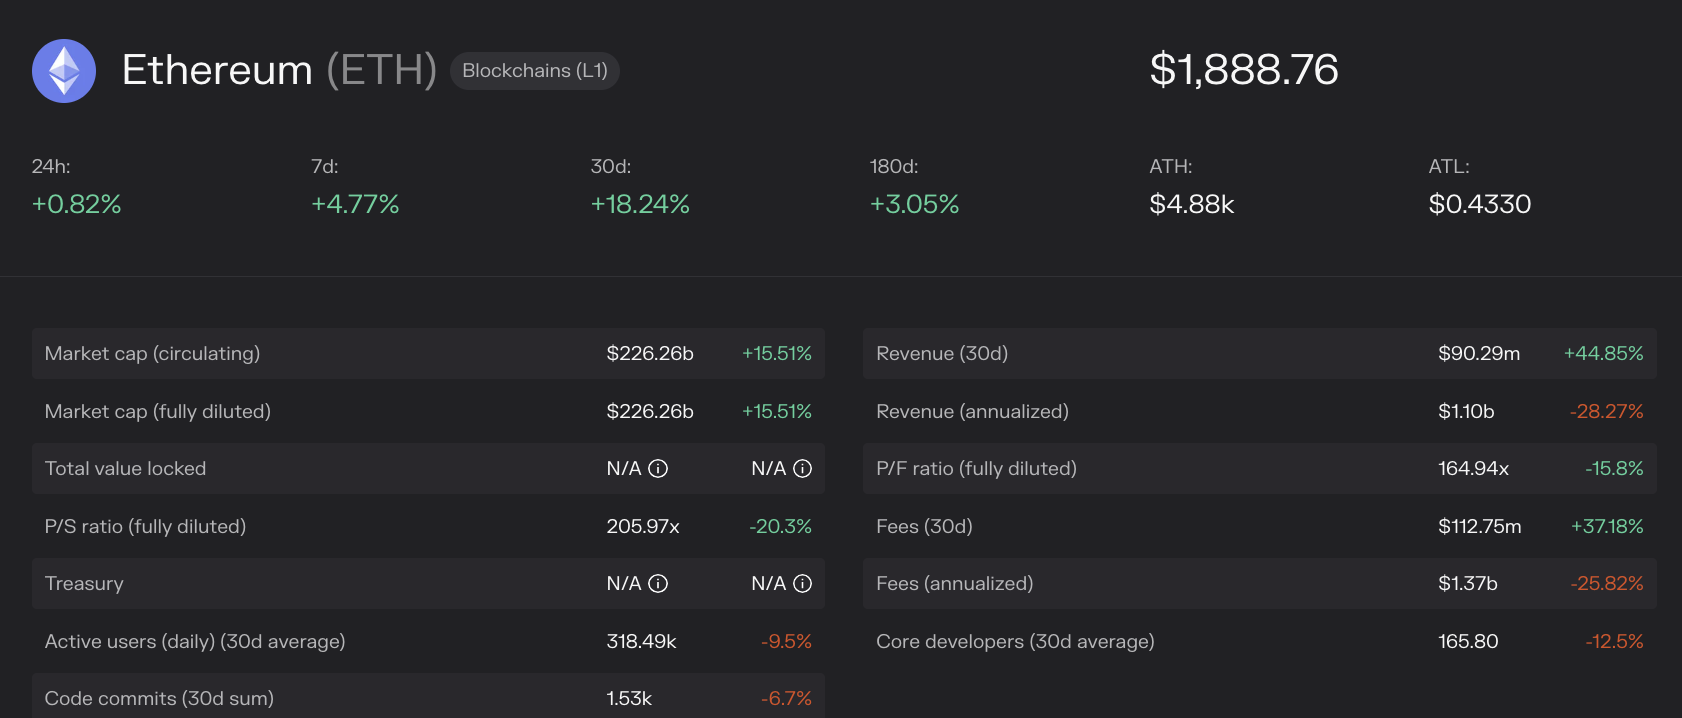Click $226.26b in Market cap (fully diluted) row
This screenshot has height=718, width=1682.
coord(650,412)
